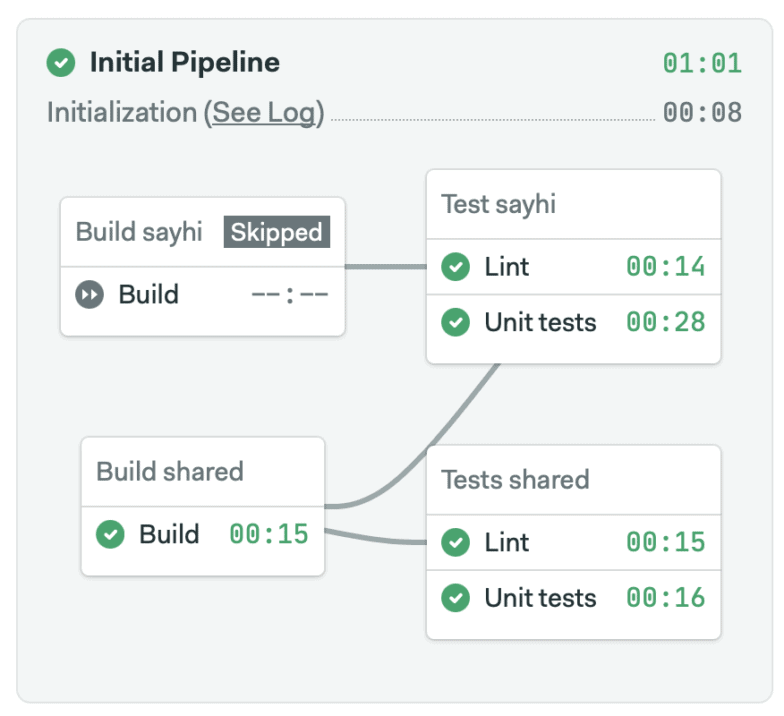The height and width of the screenshot is (716, 784).
Task: Select the Build sayhi block header
Action: click(x=139, y=233)
